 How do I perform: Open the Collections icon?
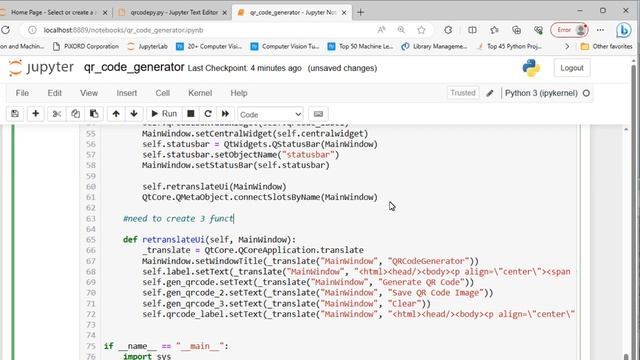pos(516,30)
